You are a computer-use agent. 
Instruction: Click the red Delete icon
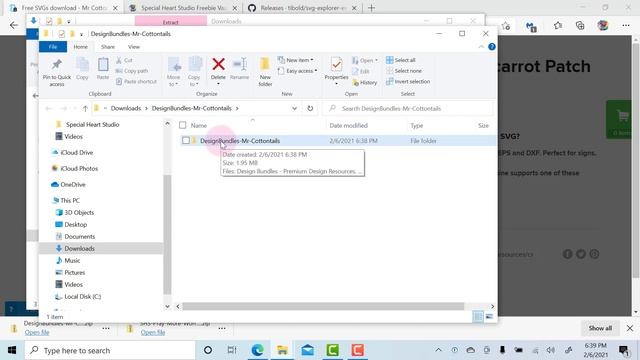pyautogui.click(x=218, y=64)
